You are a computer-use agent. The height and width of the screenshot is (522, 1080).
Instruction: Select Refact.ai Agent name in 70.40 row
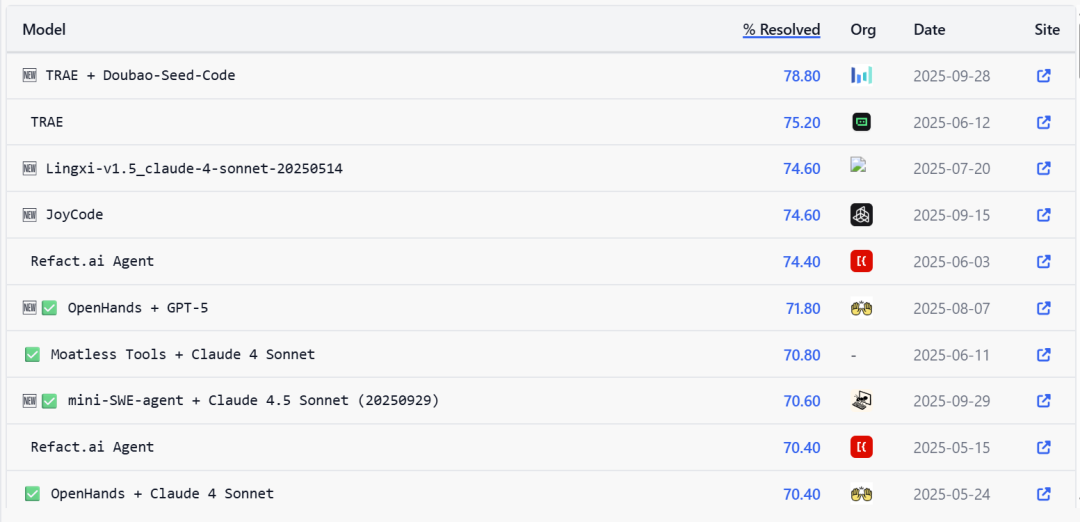coord(92,446)
